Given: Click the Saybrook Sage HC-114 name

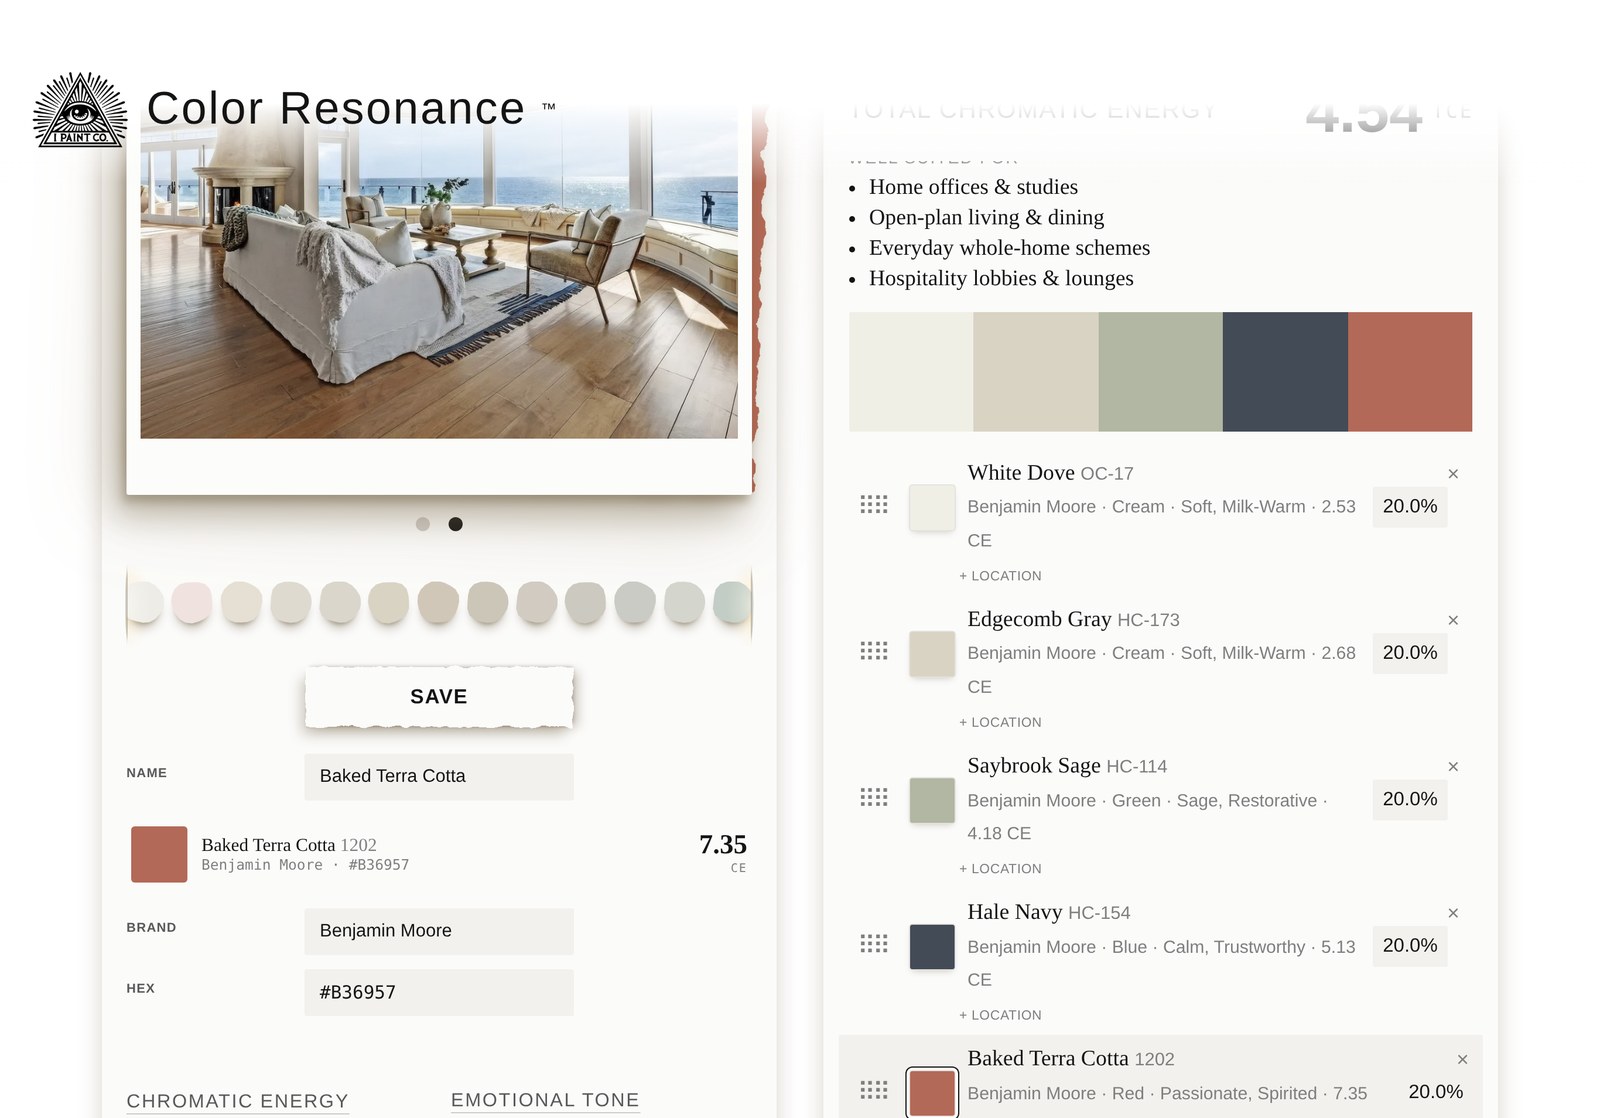Looking at the screenshot, I should click(x=1067, y=766).
